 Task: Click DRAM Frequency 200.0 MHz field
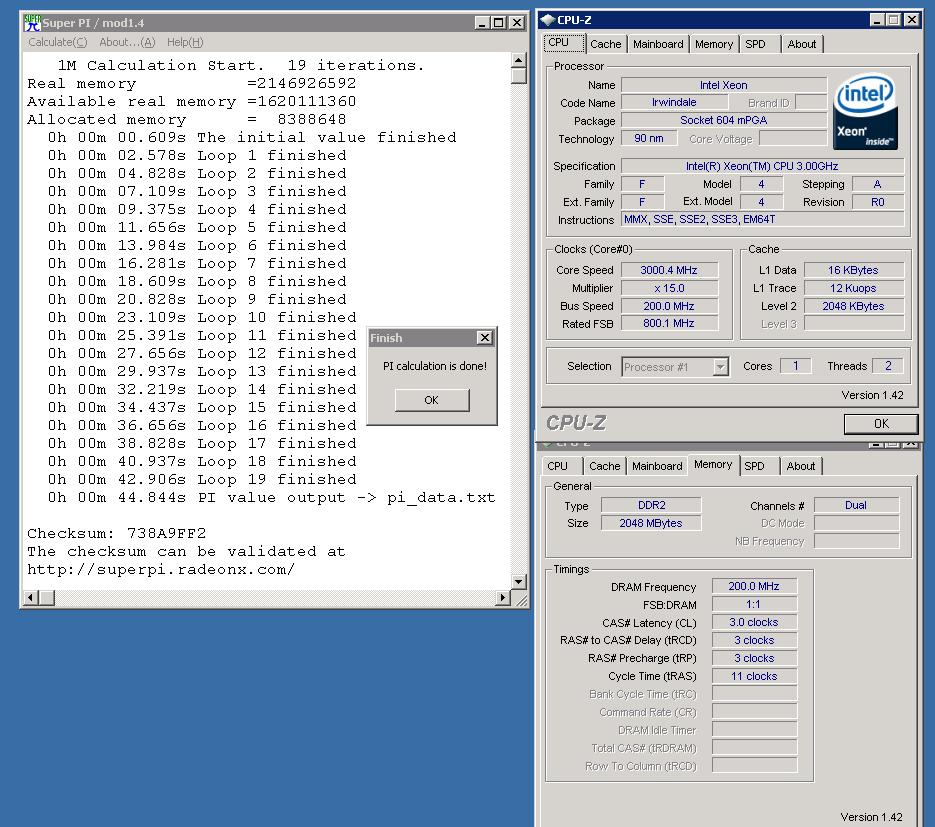point(754,587)
